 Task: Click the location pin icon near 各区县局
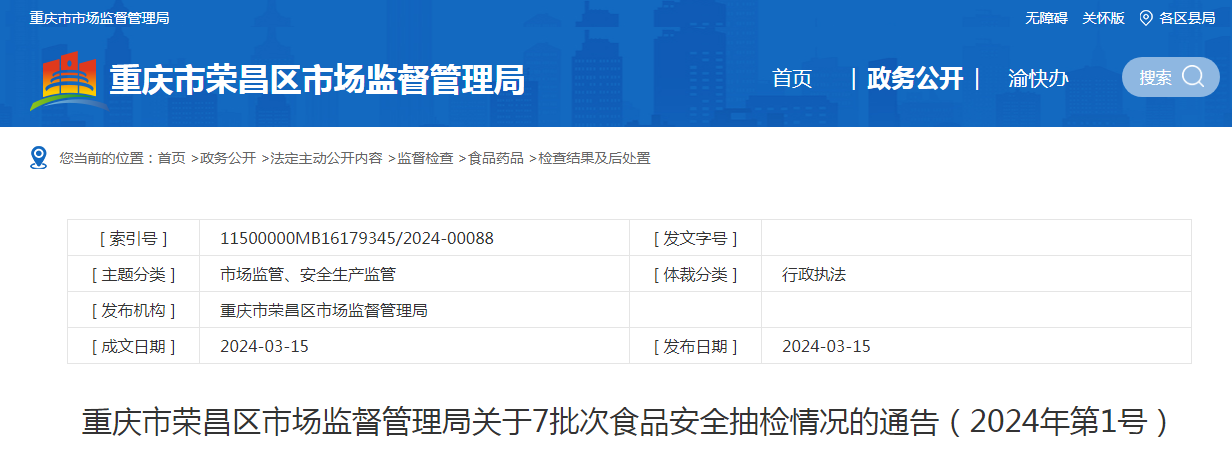point(1146,18)
